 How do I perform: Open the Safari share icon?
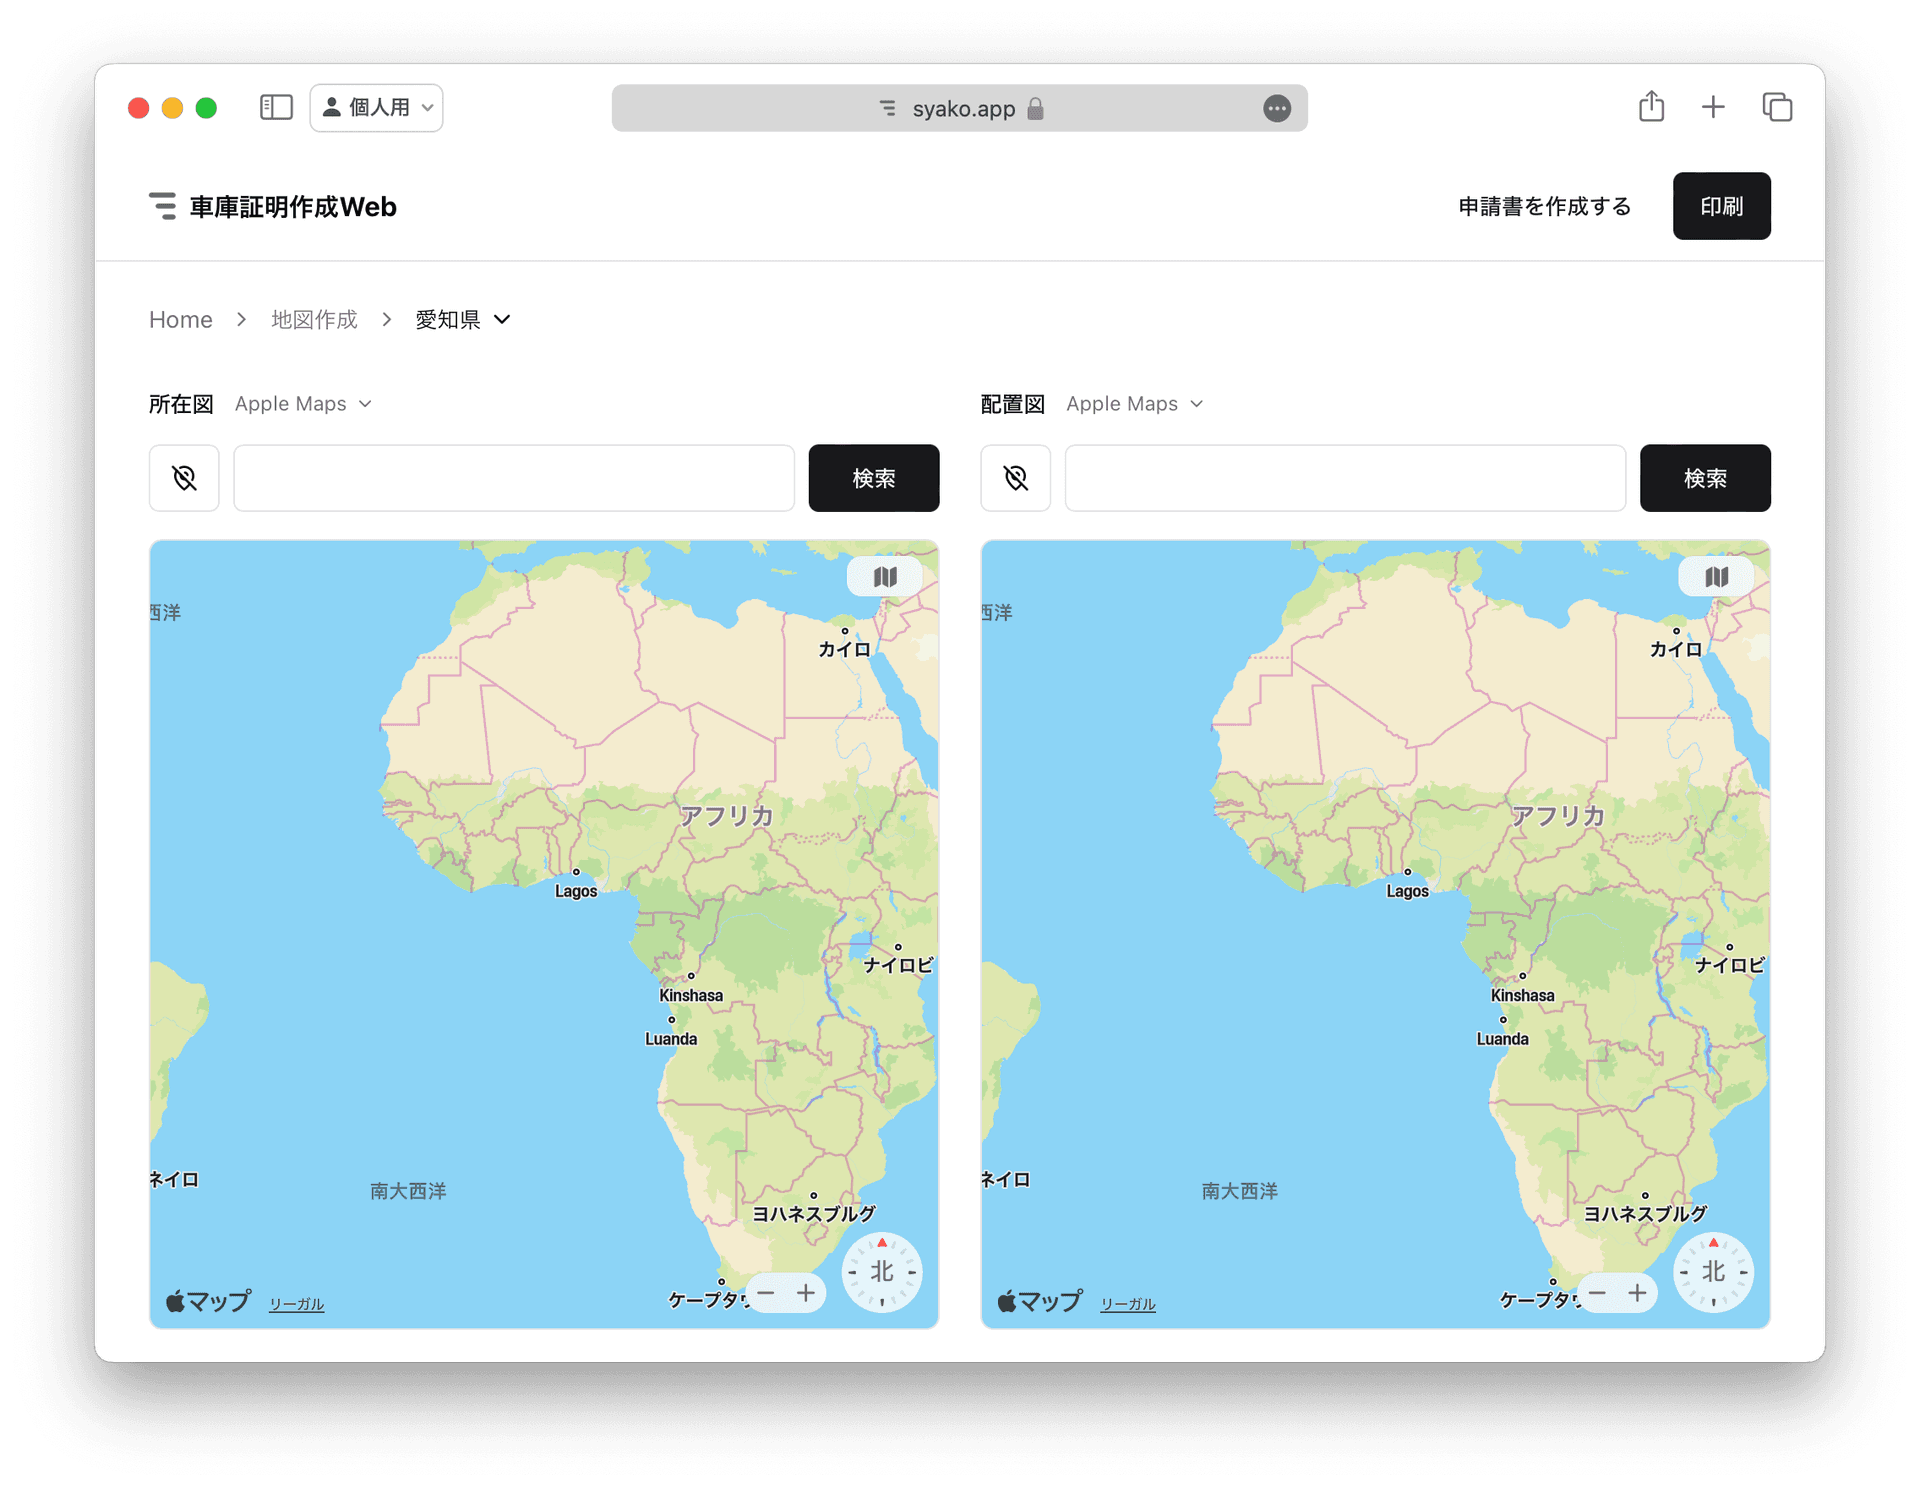1651,107
